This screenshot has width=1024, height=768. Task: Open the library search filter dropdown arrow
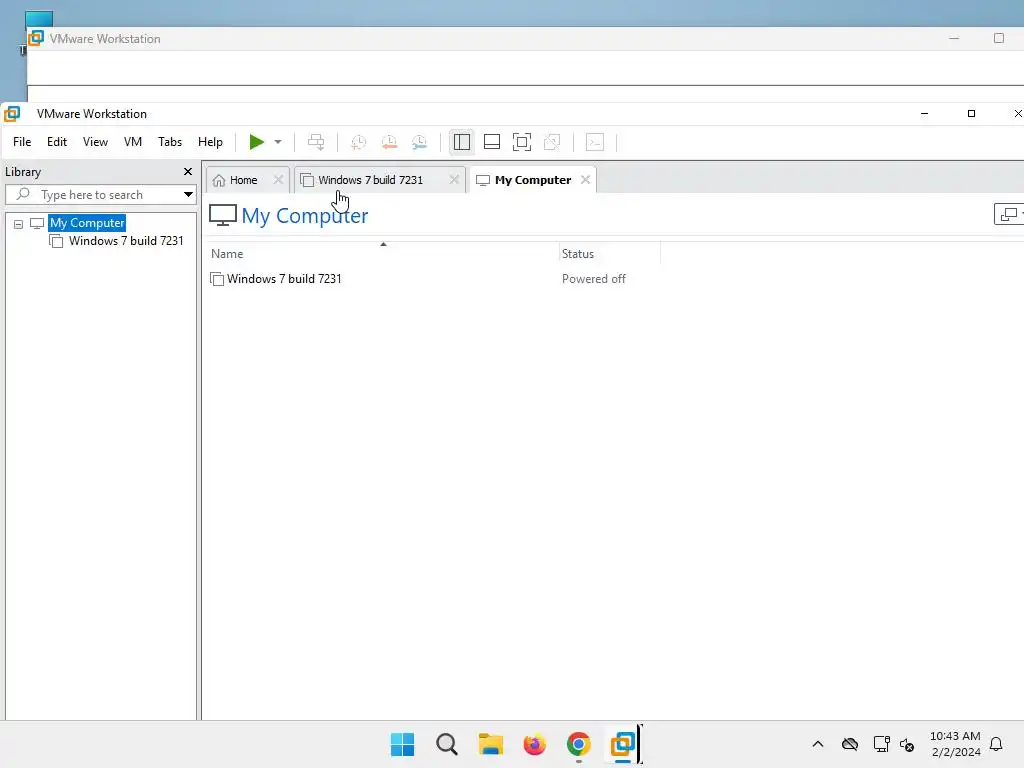click(188, 195)
